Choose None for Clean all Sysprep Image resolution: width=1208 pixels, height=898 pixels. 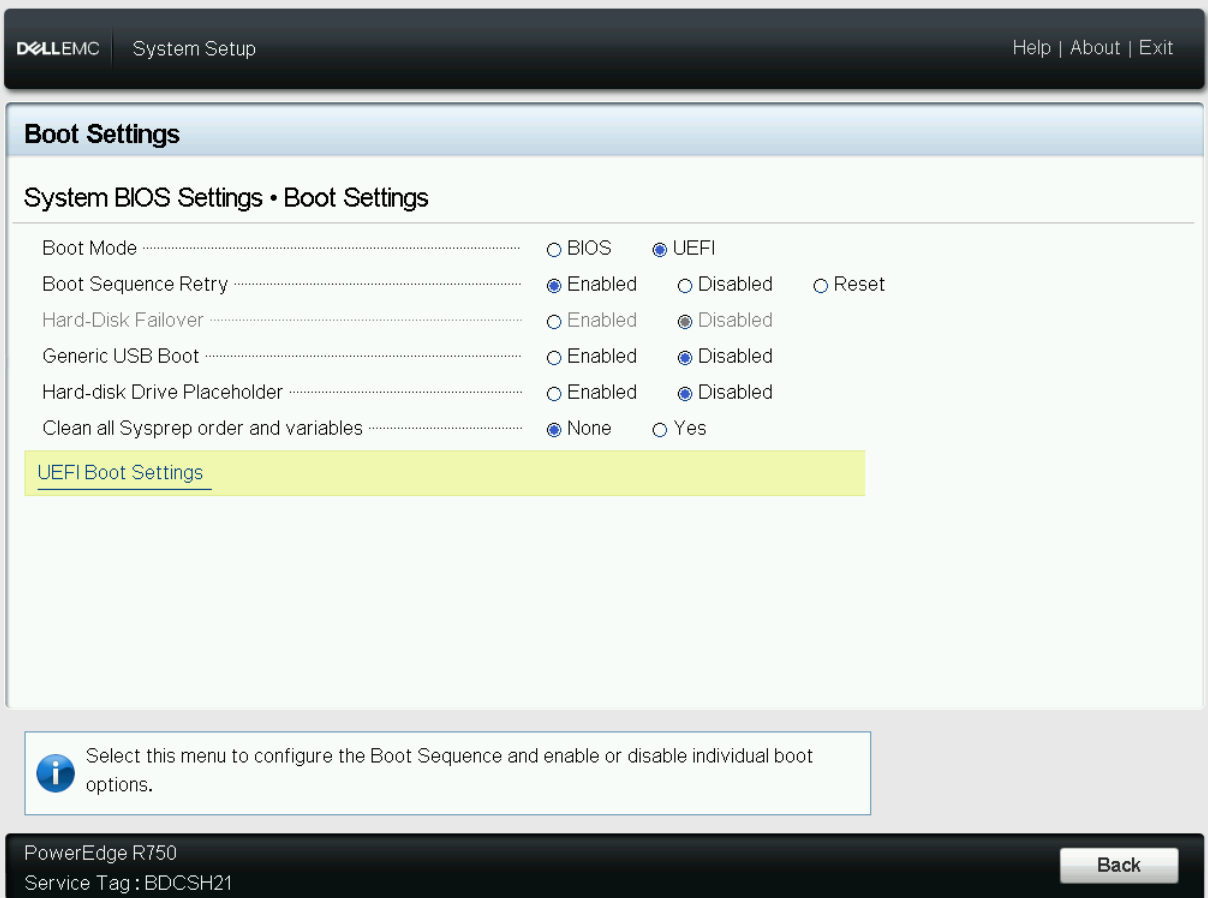coord(554,429)
